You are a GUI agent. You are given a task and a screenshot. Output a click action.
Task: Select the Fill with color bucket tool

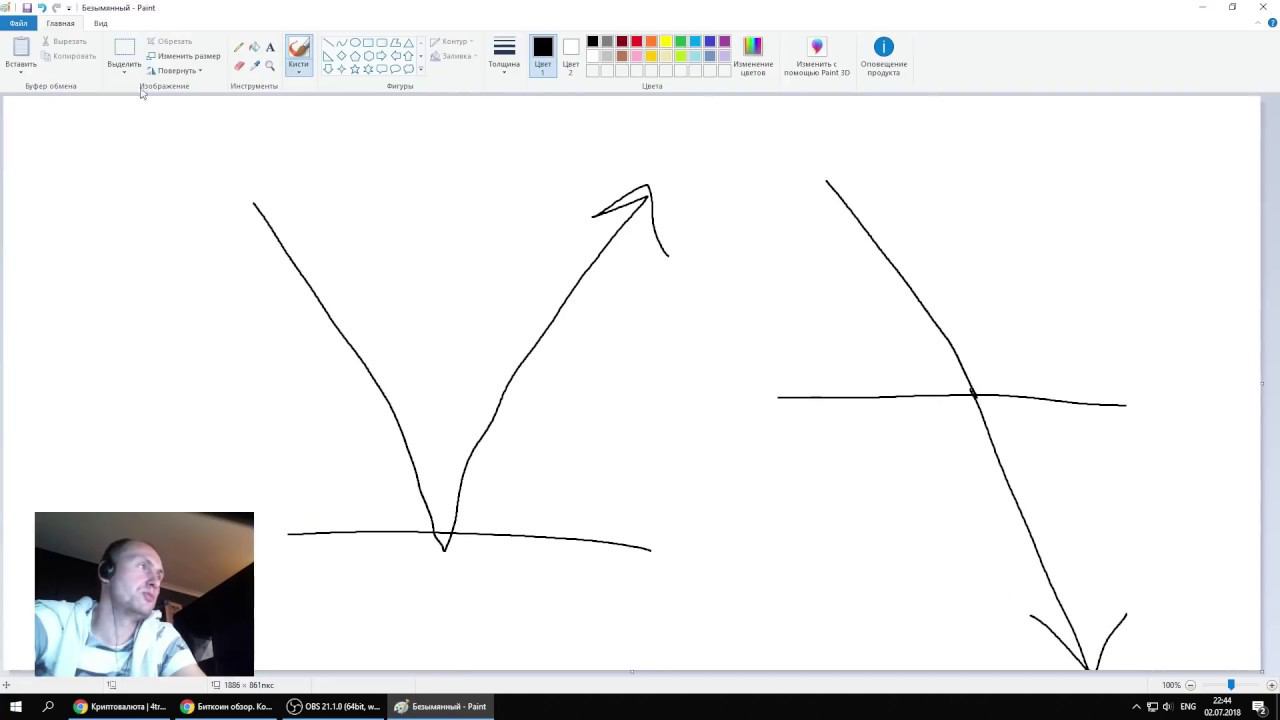point(254,47)
